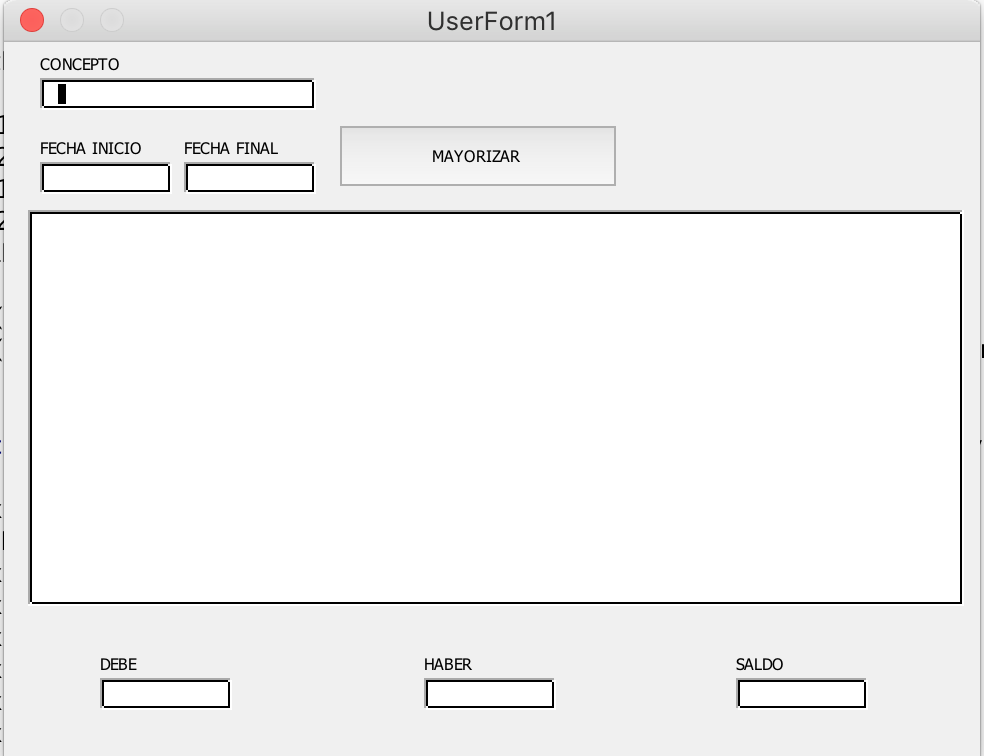Click the FECHA INICIO input field

pos(105,177)
